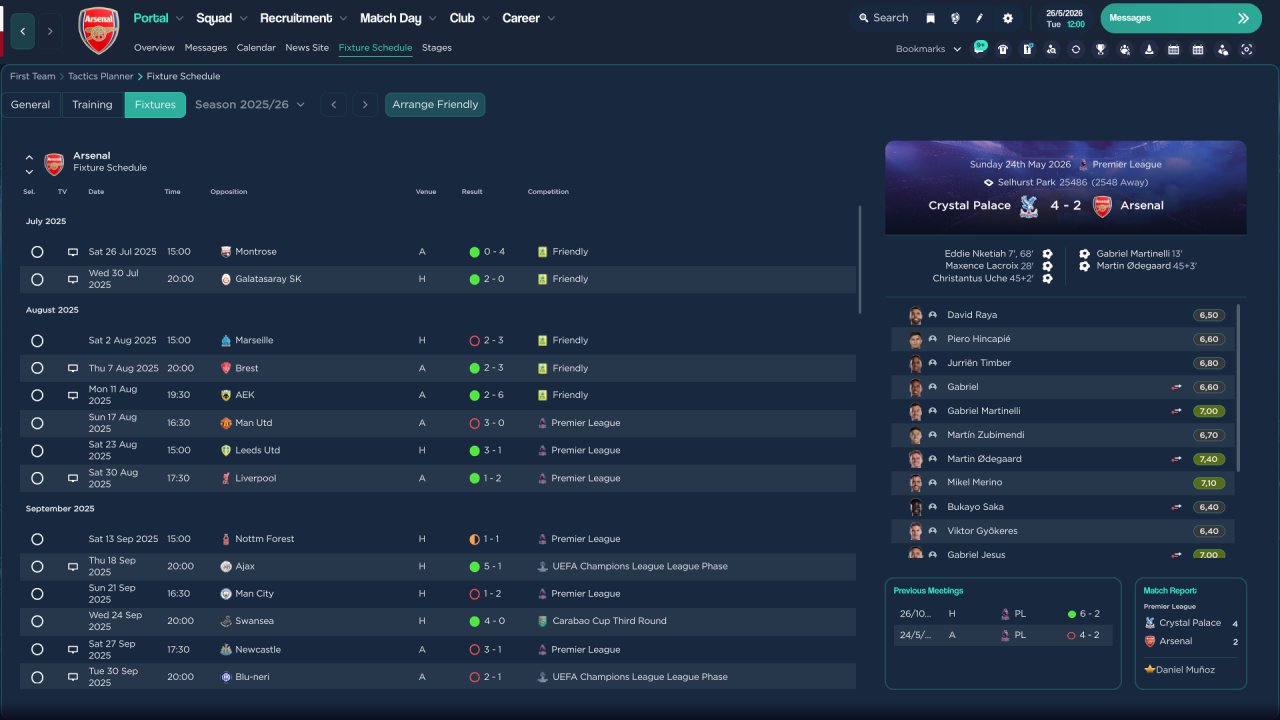Screen dimensions: 1280x720
Task: Click the player ratings list scrollbar
Action: point(1238,388)
